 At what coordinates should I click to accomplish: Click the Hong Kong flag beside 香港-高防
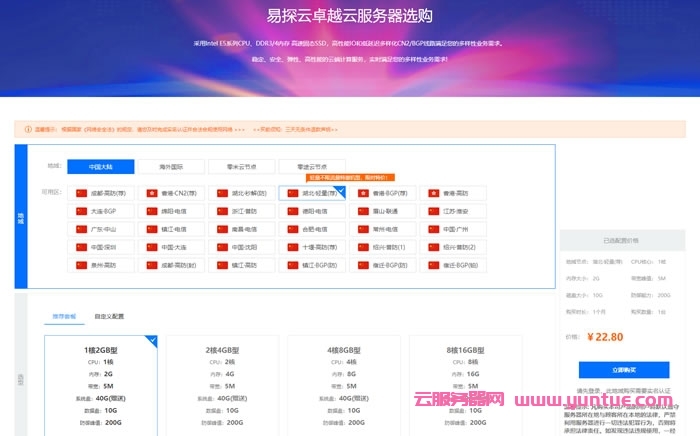coord(434,193)
